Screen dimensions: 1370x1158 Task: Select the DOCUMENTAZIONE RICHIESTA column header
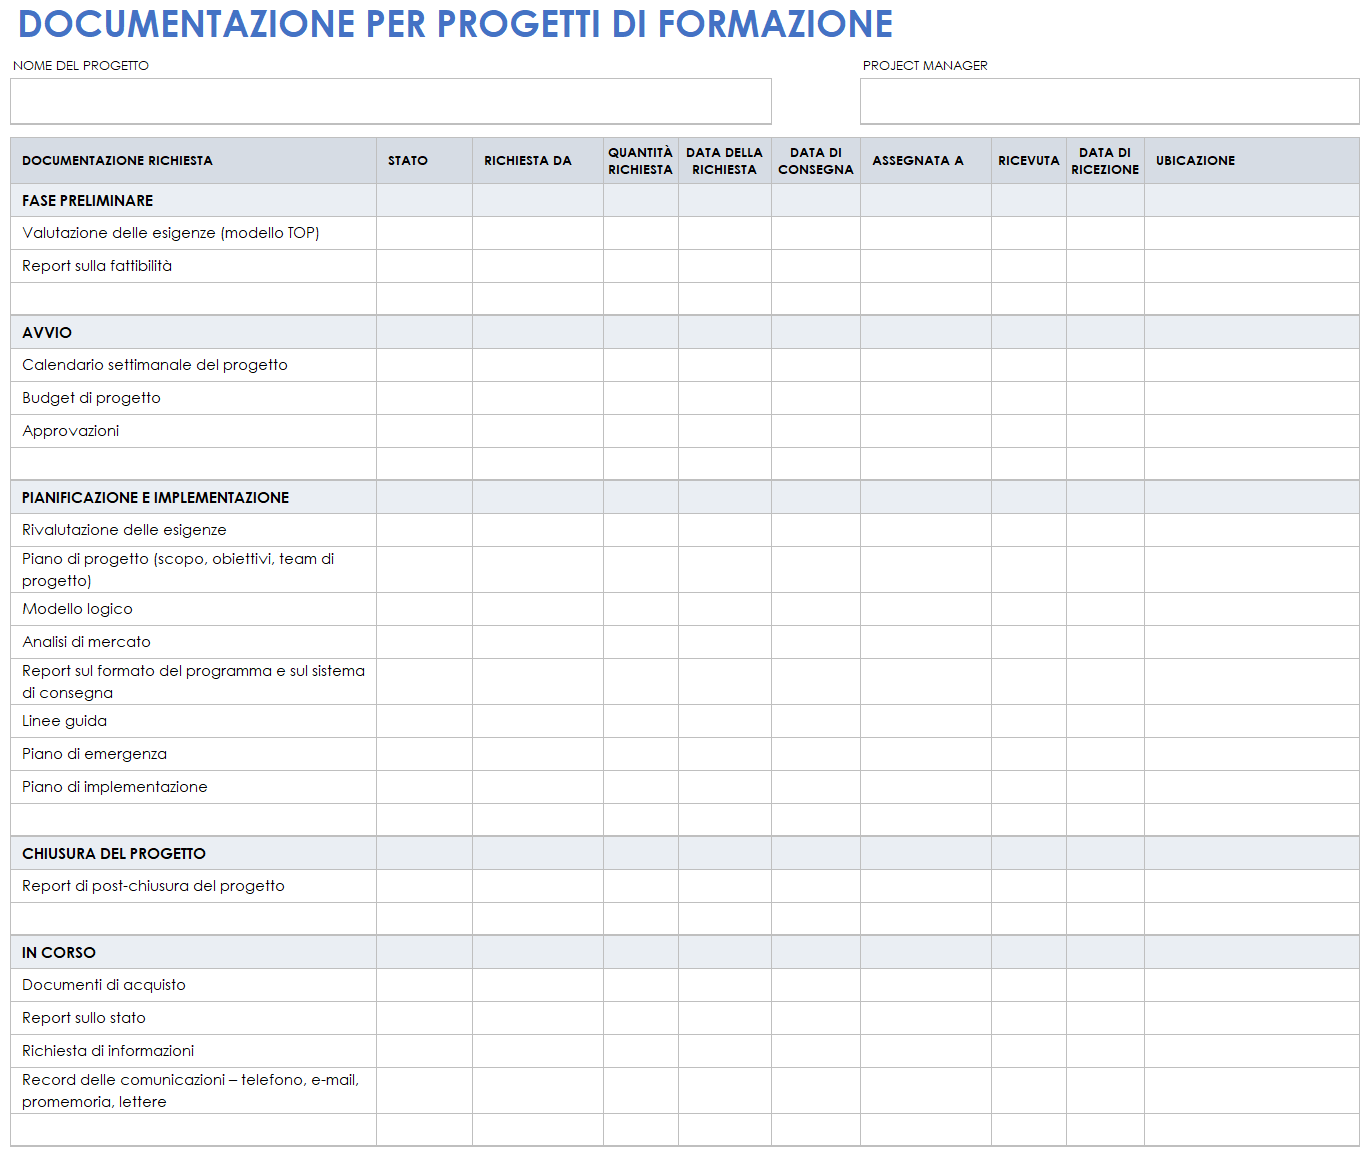(194, 161)
